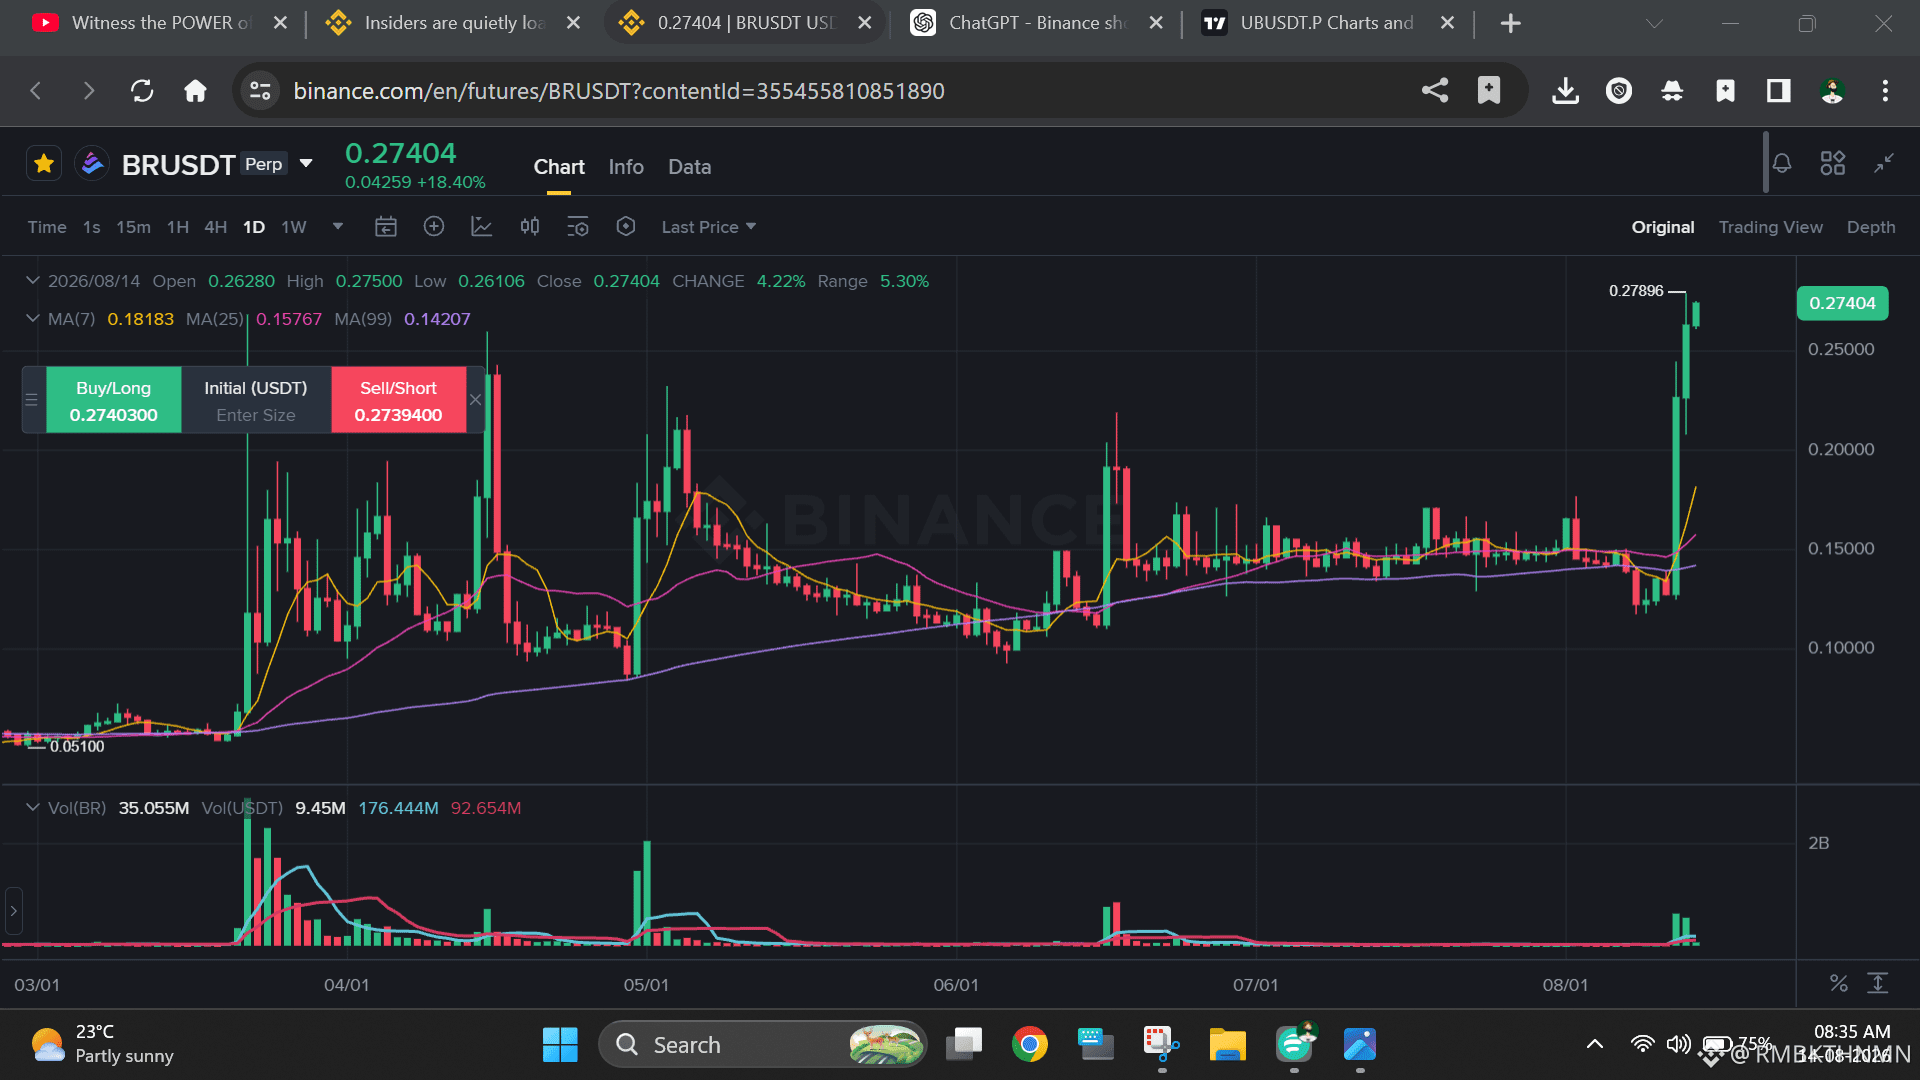This screenshot has width=1920, height=1080.
Task: Open the browser downloads icon
Action: coord(1566,91)
